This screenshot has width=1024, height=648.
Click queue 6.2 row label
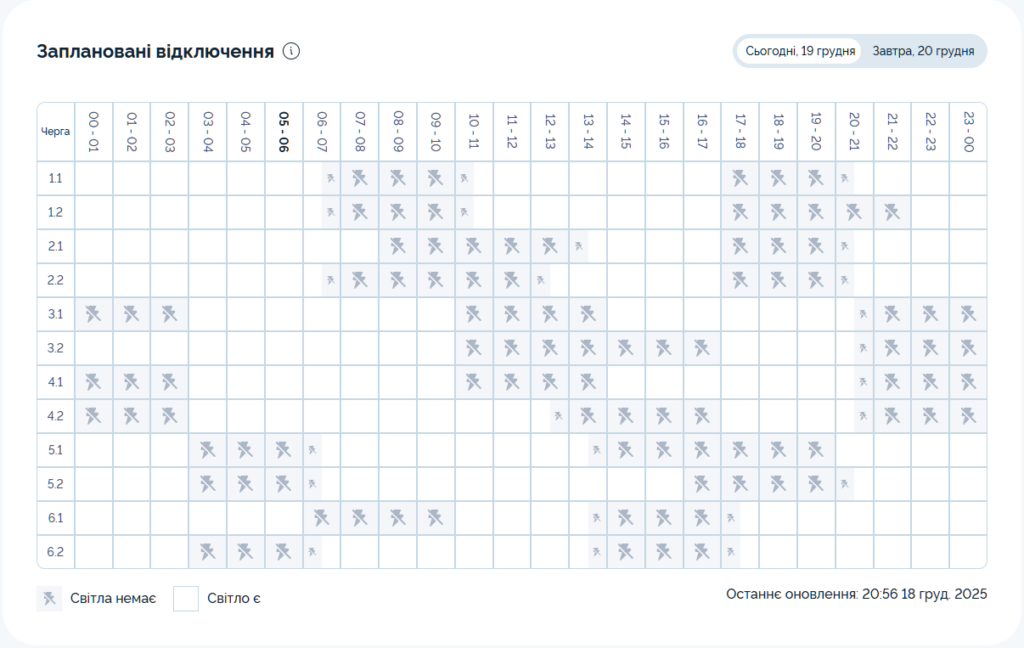55,551
